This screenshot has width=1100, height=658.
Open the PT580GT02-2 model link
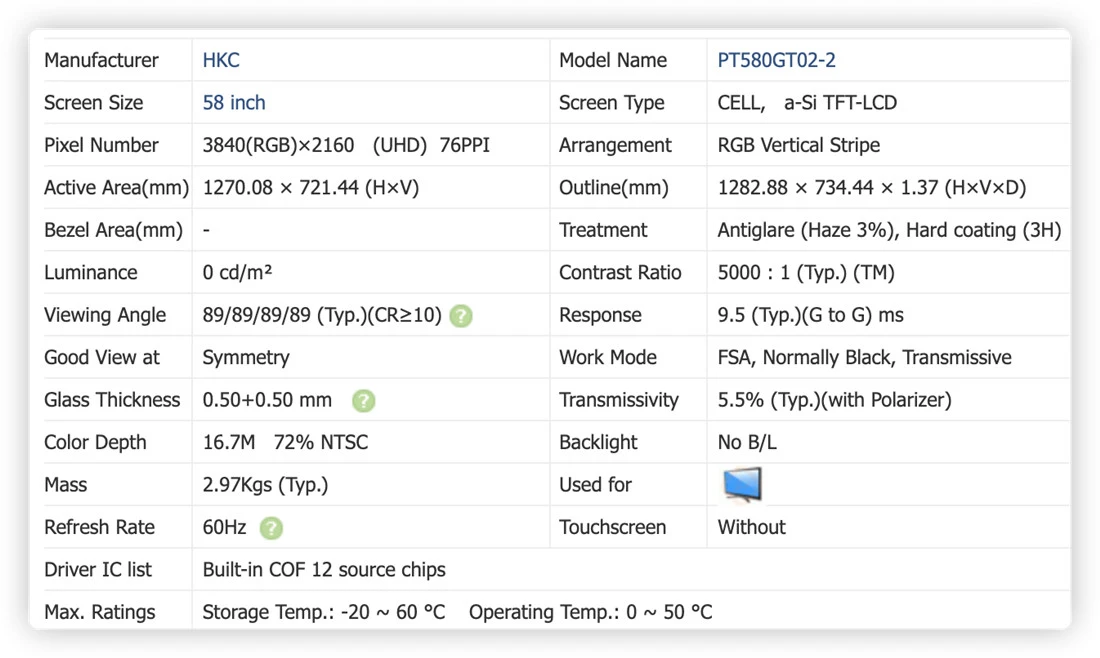point(776,60)
